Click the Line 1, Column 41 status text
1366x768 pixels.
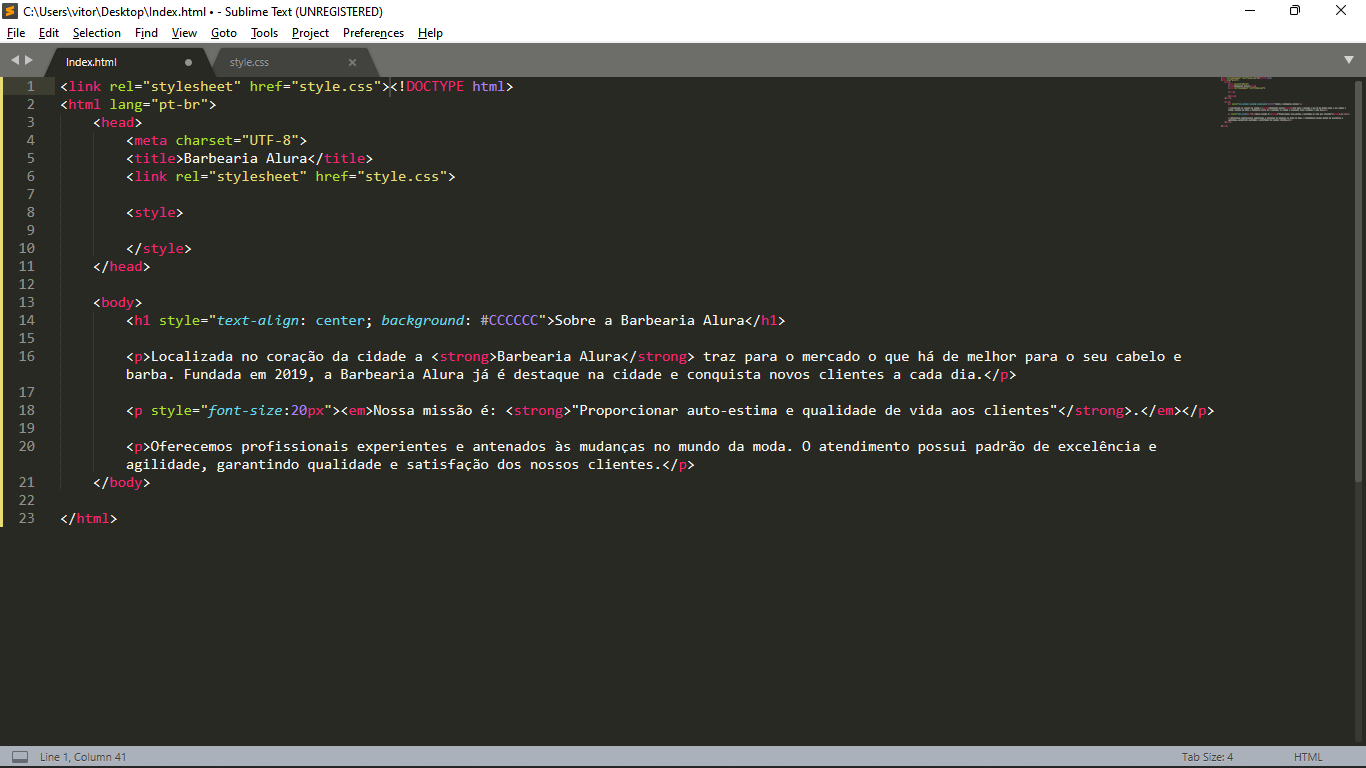(x=83, y=757)
